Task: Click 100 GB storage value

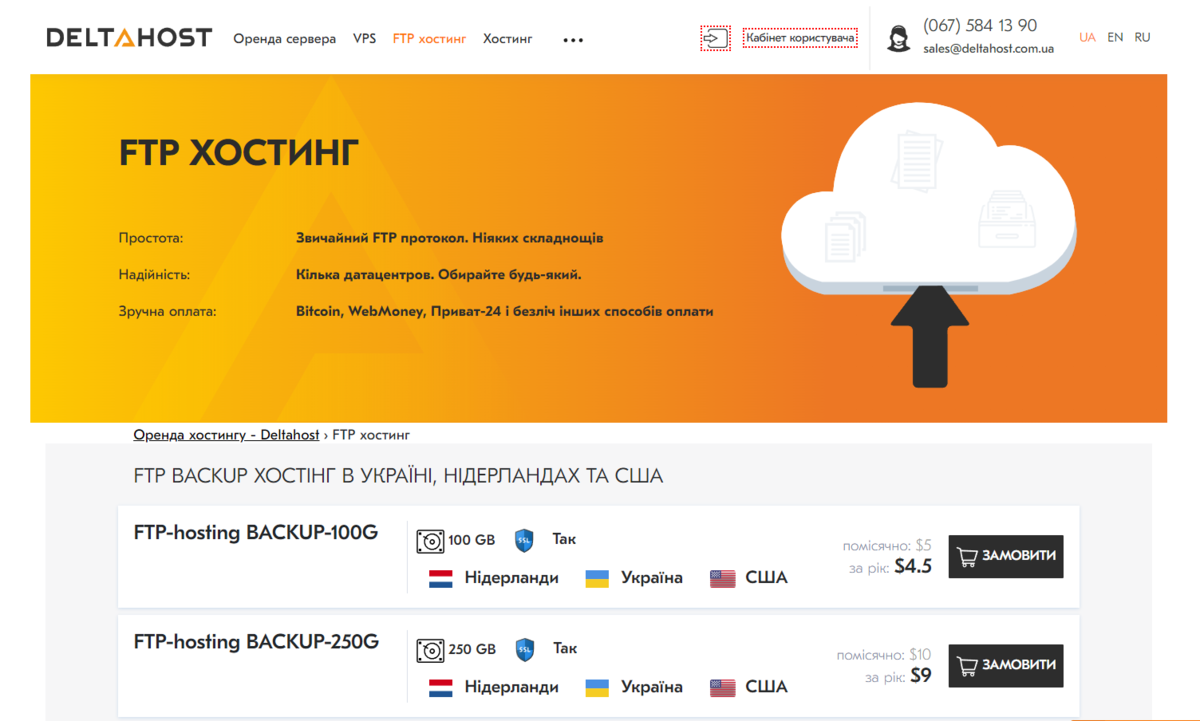Action: [472, 540]
